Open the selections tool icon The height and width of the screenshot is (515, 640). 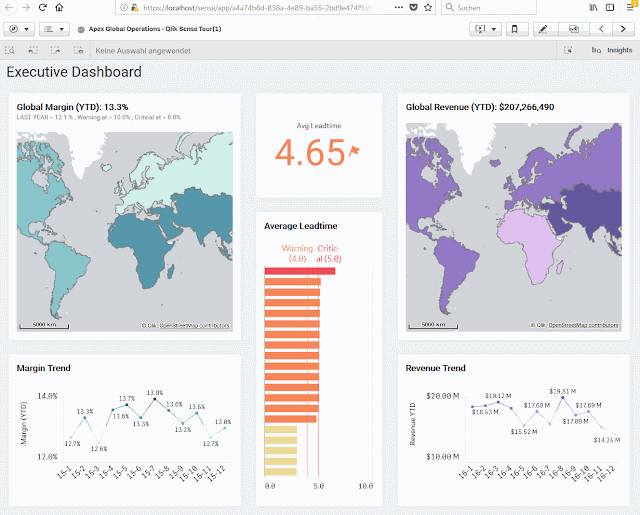point(568,50)
